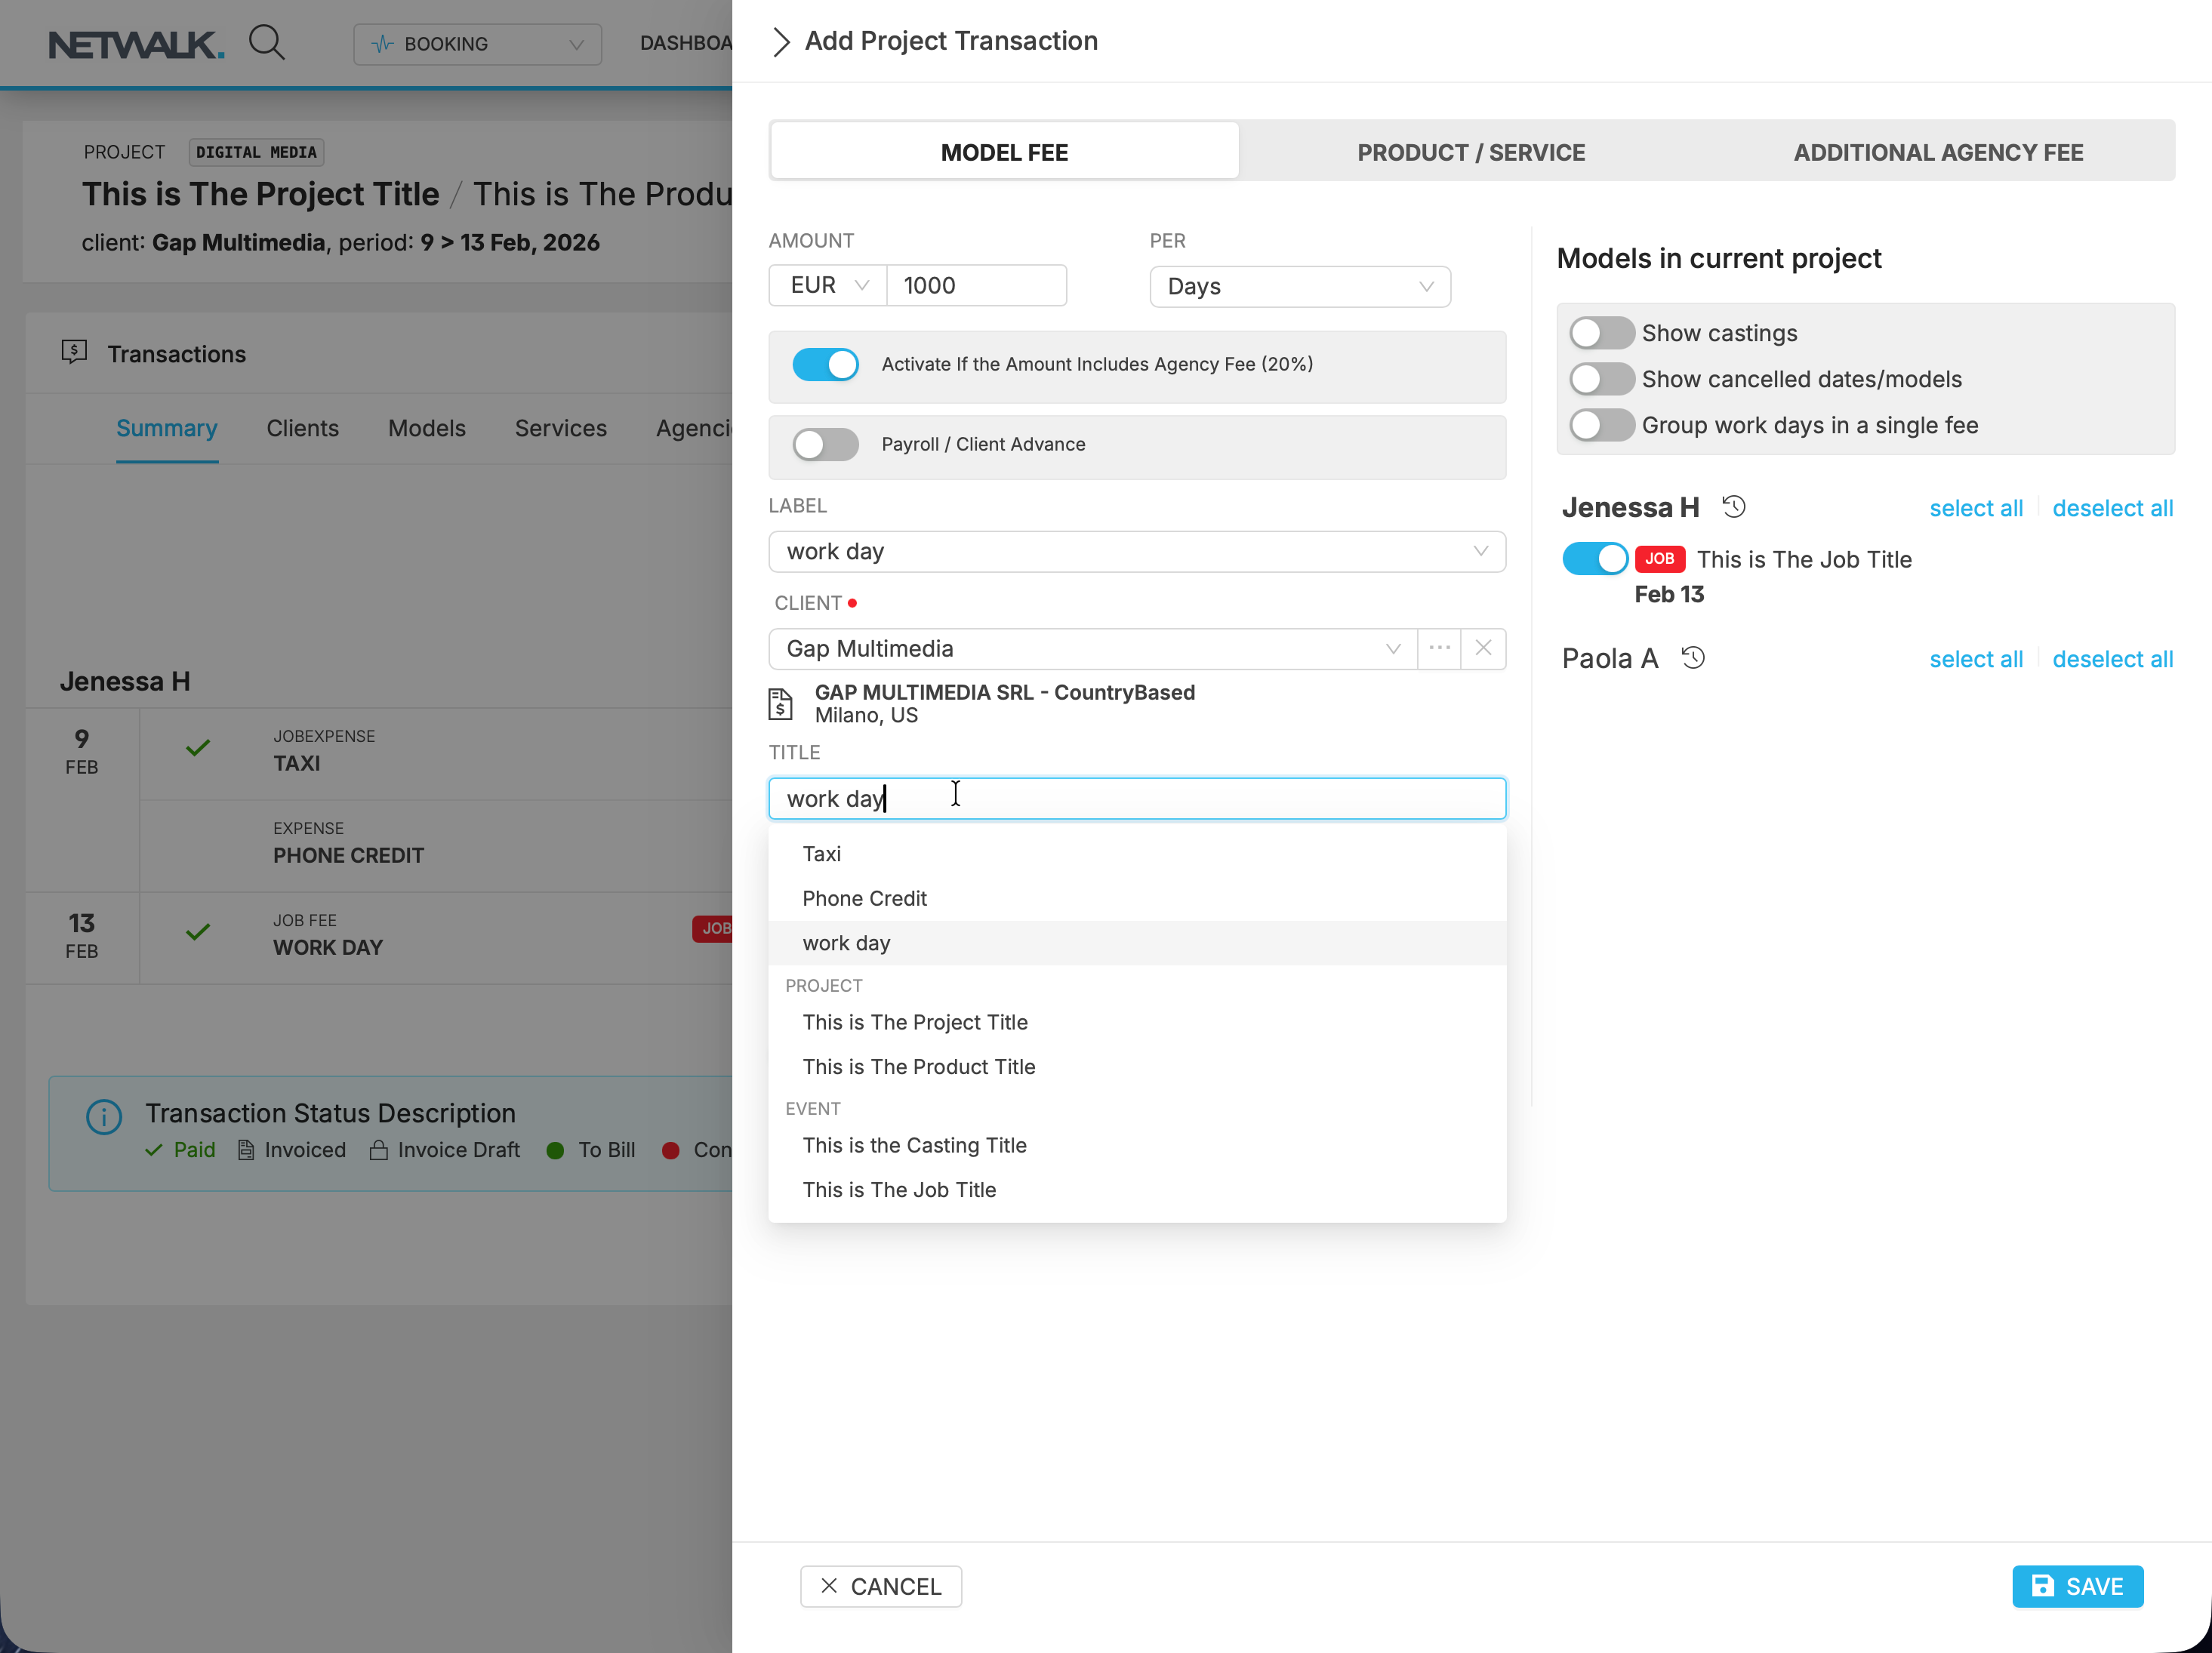
Task: Click history icon next to Jenessa H
Action: 1734,507
